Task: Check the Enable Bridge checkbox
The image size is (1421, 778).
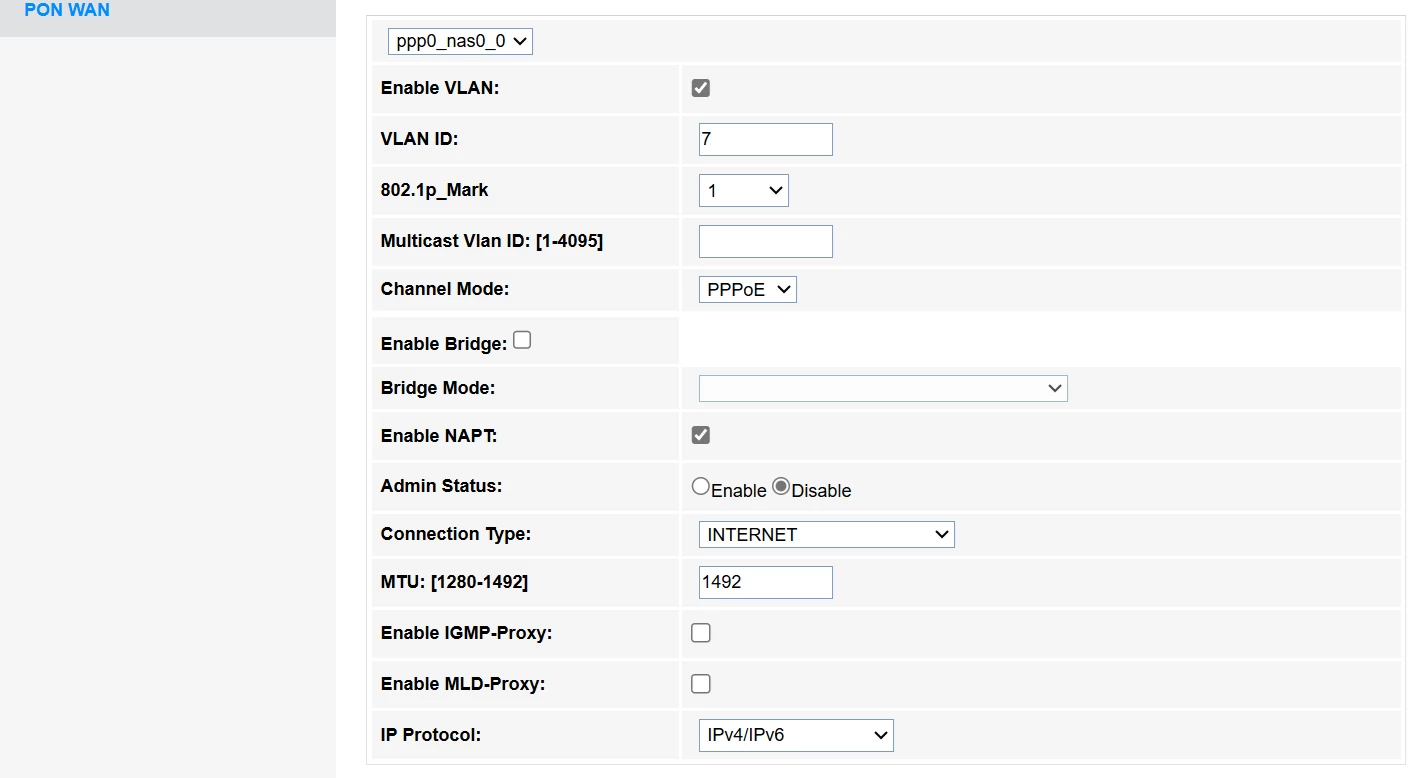Action: pyautogui.click(x=522, y=341)
